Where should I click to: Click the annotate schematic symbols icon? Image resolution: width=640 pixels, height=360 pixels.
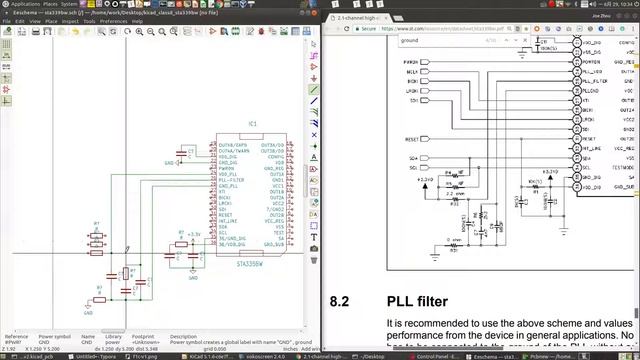(250, 31)
